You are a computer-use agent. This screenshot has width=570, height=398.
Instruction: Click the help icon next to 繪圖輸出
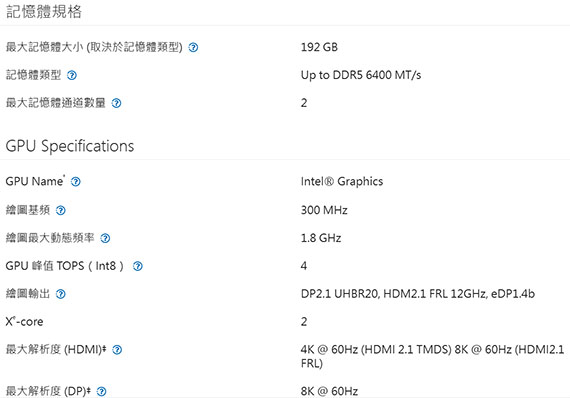(x=61, y=294)
